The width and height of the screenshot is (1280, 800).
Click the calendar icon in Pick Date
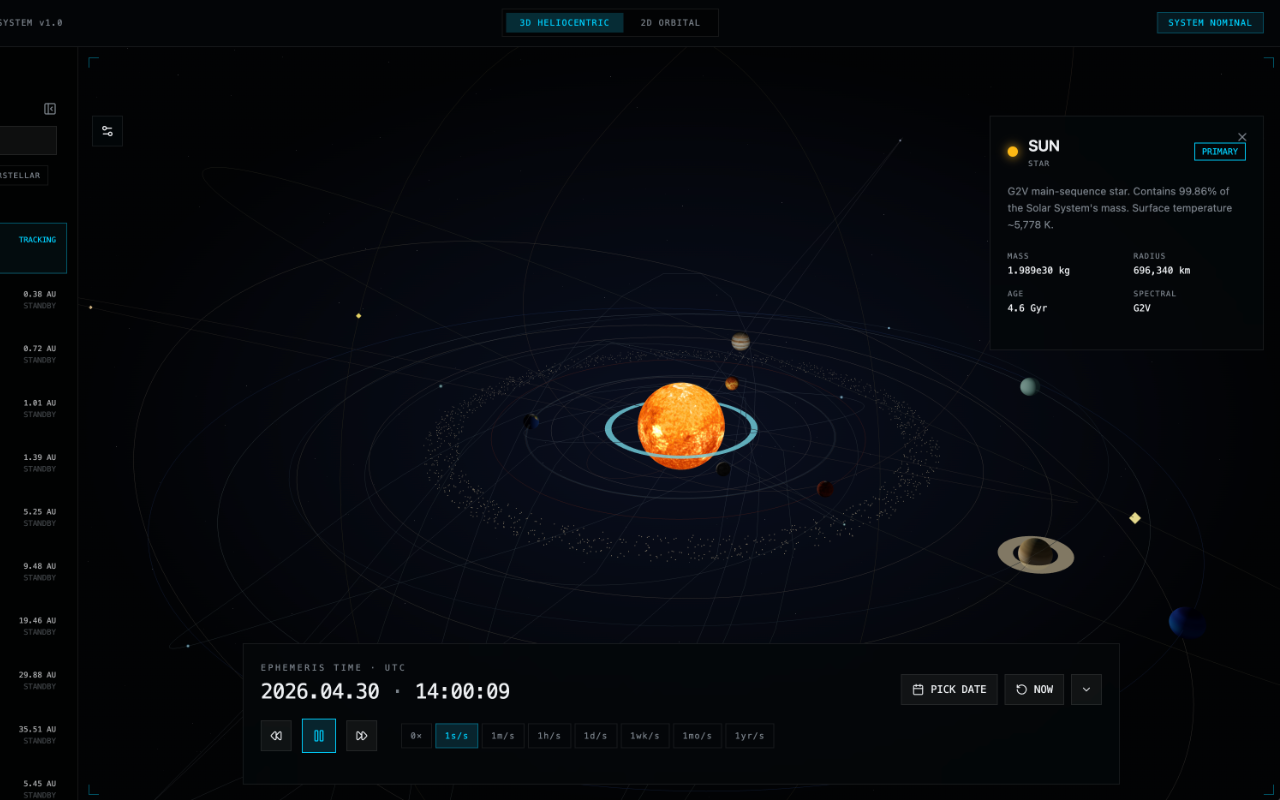coord(918,689)
